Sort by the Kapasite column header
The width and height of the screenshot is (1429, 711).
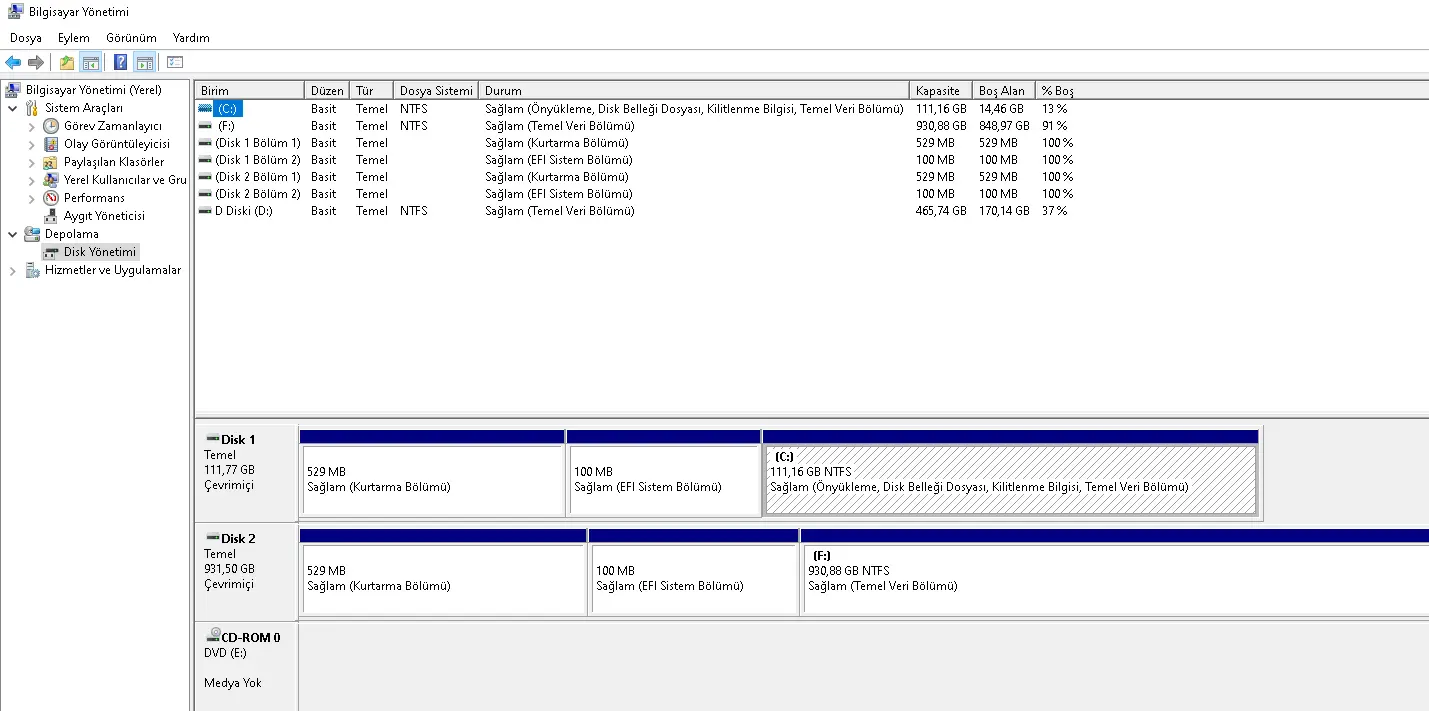[941, 90]
